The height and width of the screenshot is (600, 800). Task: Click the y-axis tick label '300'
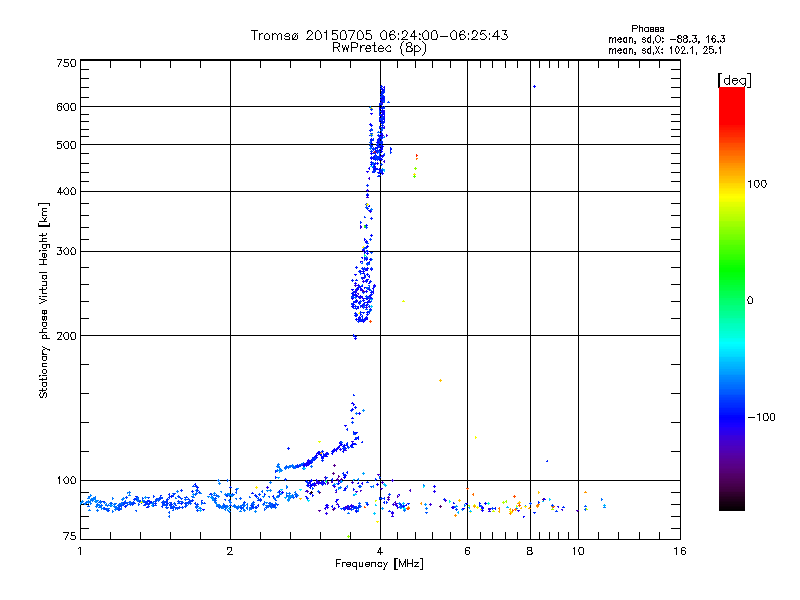(66, 252)
